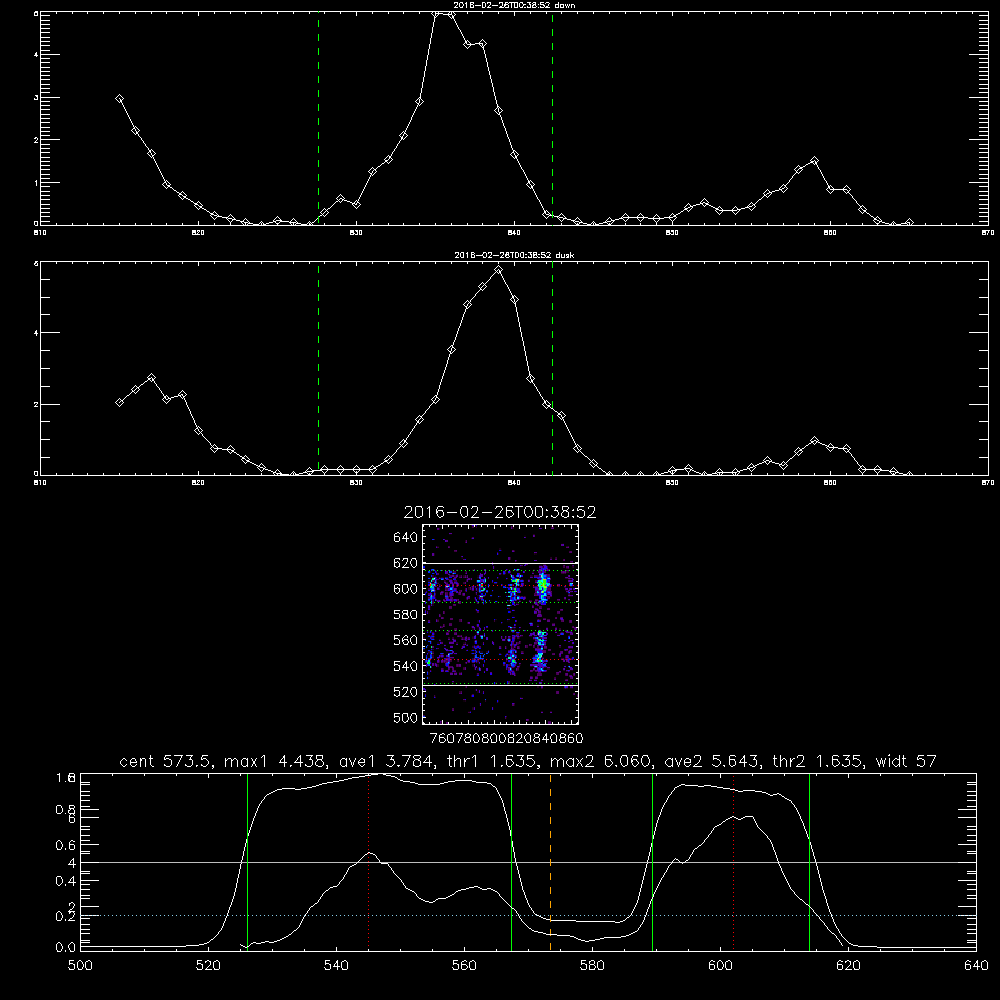Viewport: 1000px width, 1000px height.
Task: Click the '2016-02-26T00:38:52 dusk' plot title
Action: (514, 255)
